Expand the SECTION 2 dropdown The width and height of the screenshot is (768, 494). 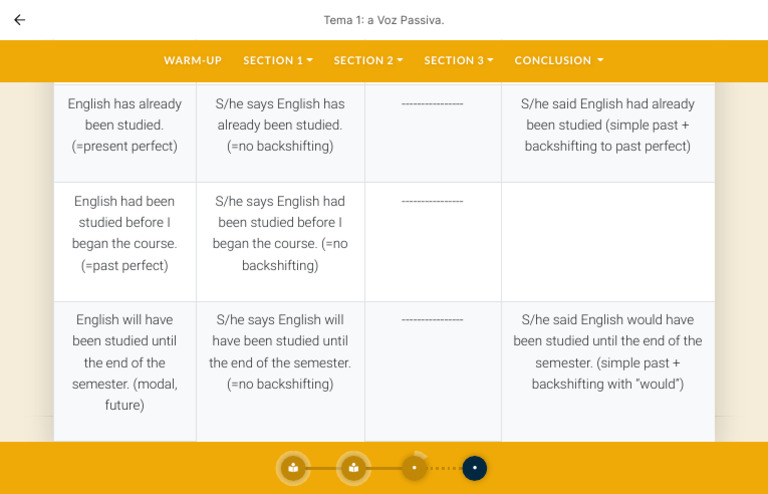click(x=368, y=60)
